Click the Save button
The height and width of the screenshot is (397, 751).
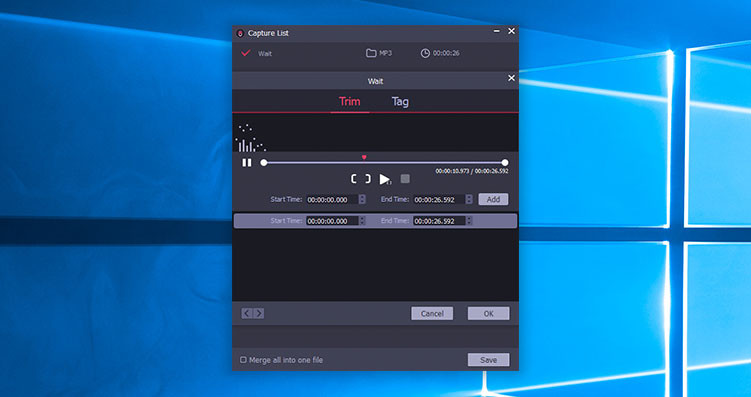tap(489, 360)
